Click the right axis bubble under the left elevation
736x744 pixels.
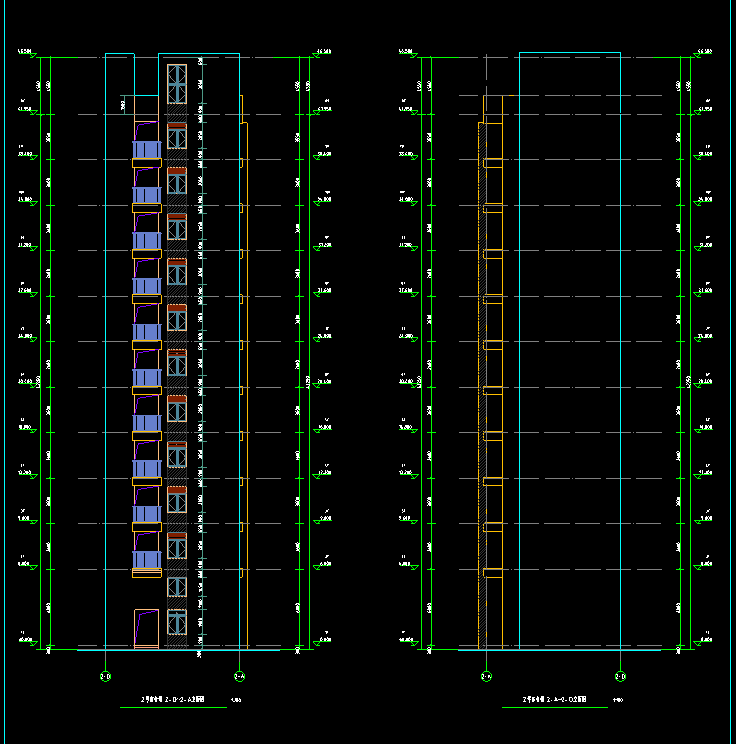[239, 677]
